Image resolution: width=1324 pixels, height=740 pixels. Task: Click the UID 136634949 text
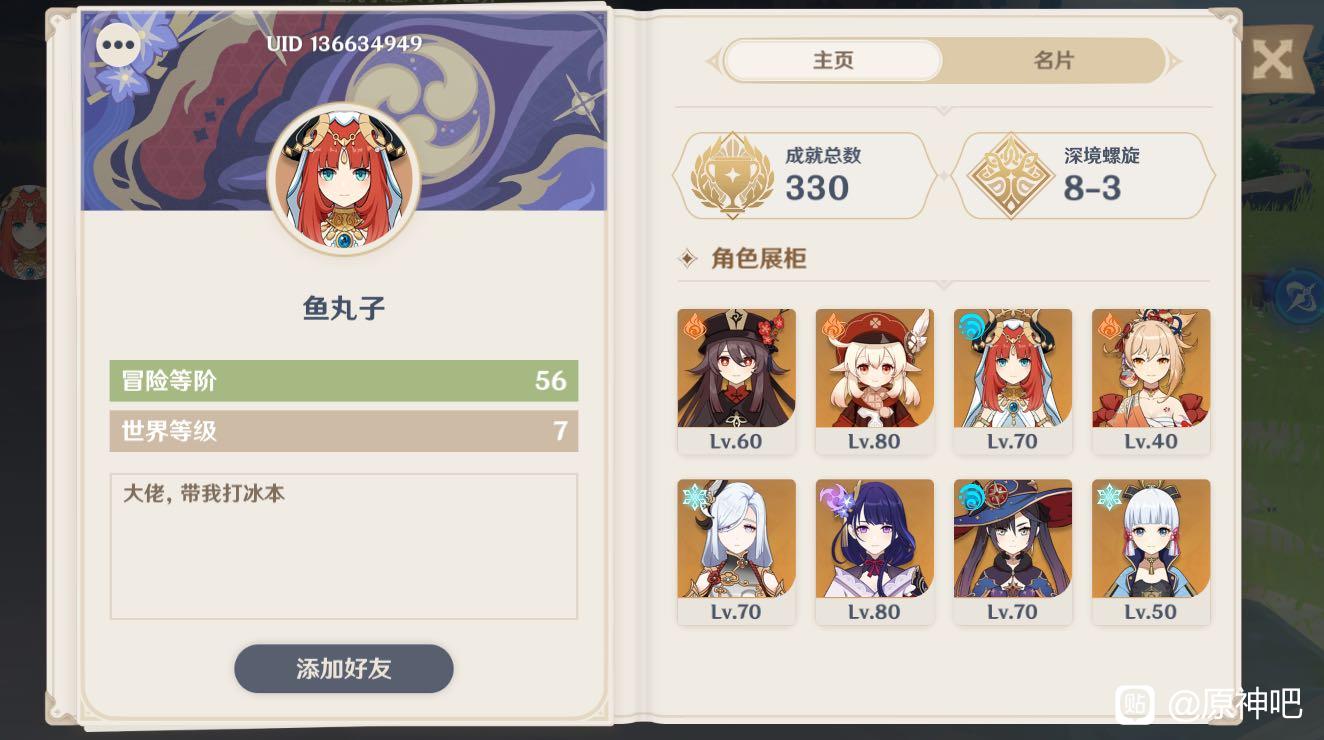(x=344, y=44)
